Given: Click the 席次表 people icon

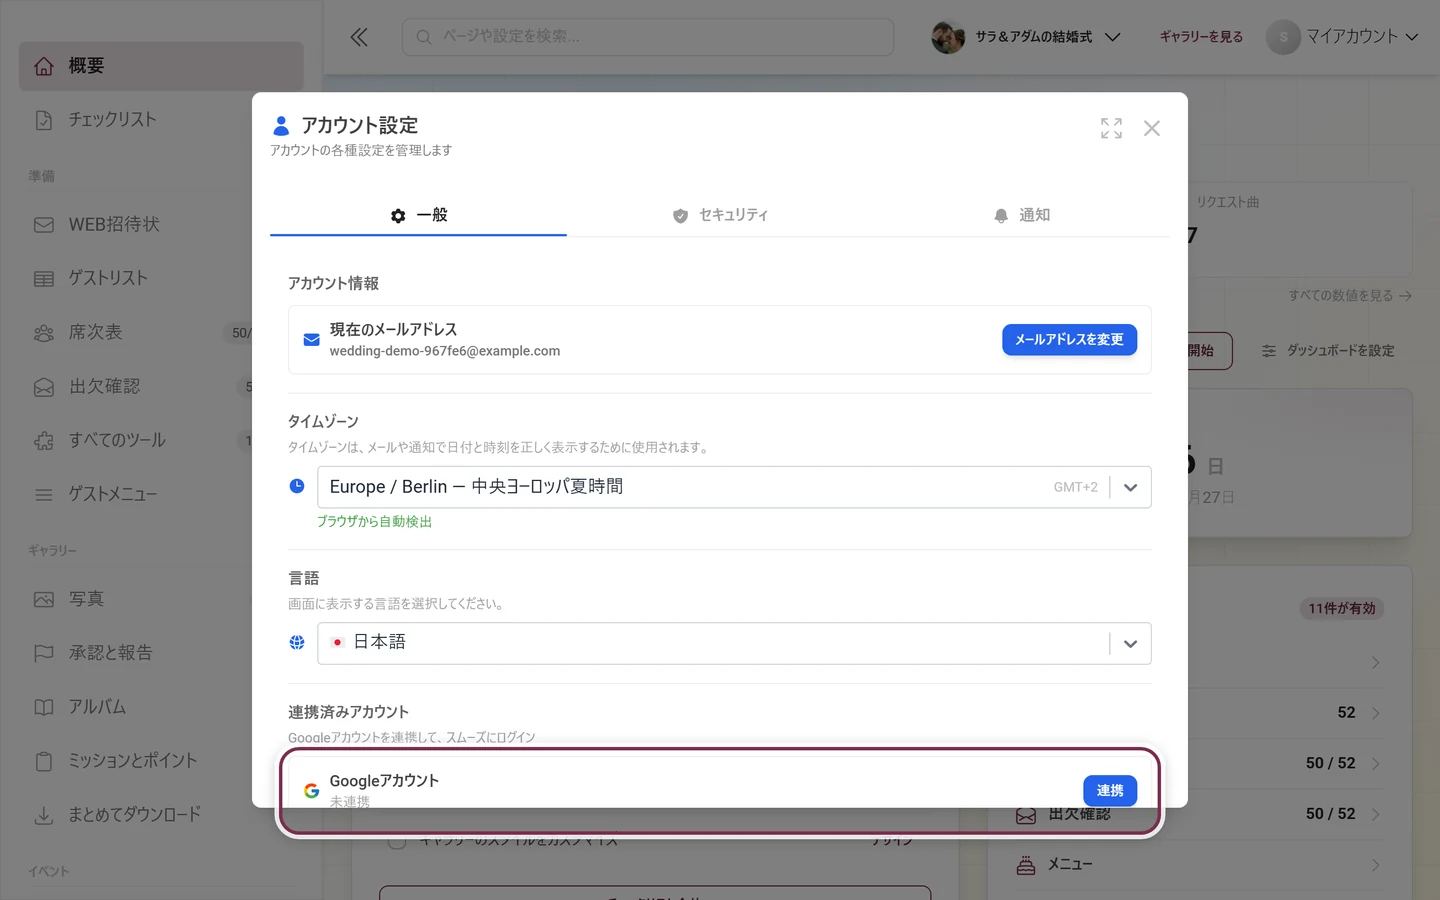Looking at the screenshot, I should [x=44, y=333].
